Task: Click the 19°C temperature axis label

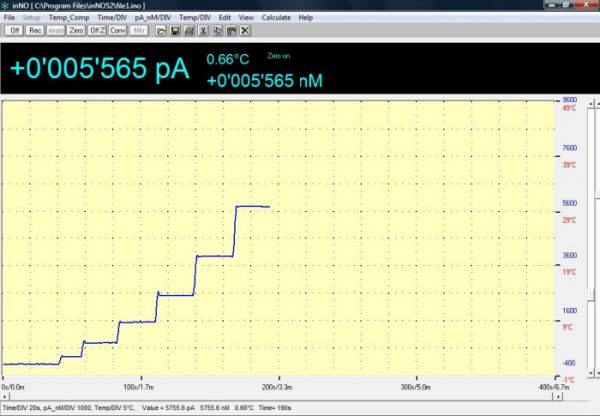Action: click(x=569, y=272)
